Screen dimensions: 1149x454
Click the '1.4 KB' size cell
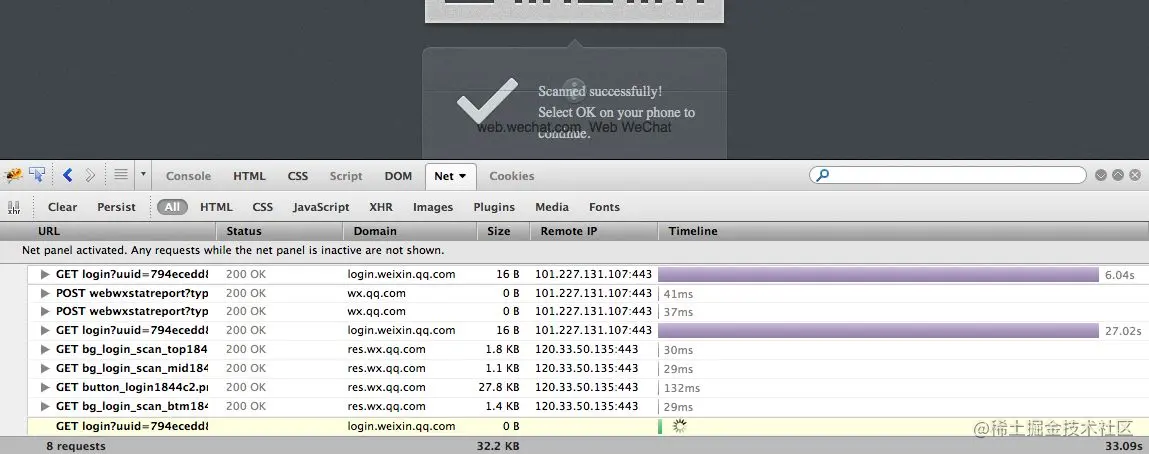click(502, 406)
